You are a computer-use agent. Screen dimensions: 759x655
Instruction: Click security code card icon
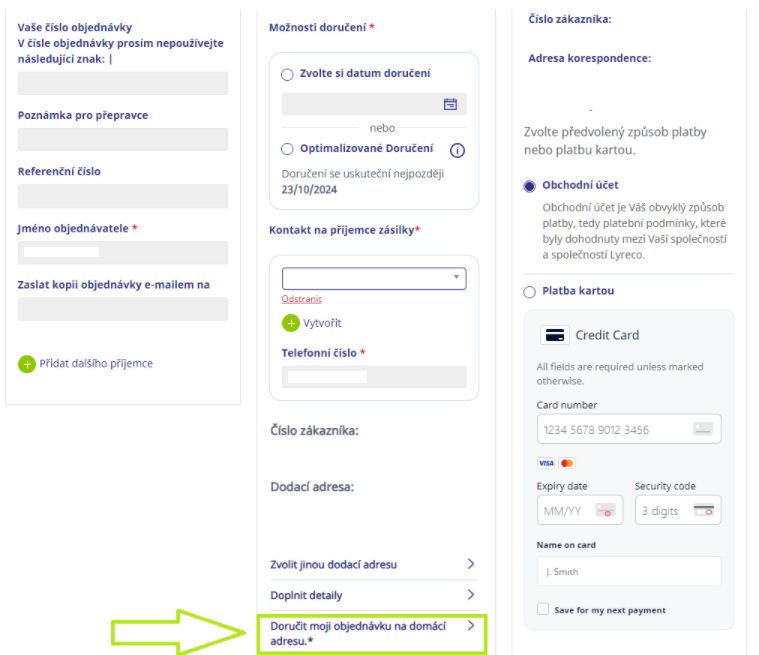click(x=703, y=510)
